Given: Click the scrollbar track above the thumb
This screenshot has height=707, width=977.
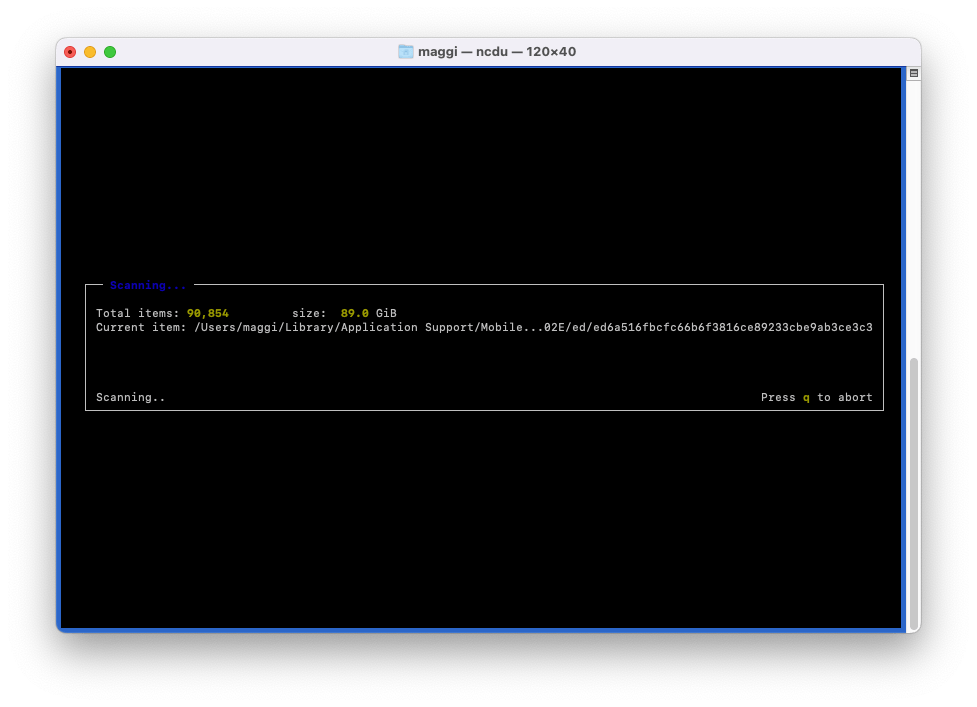Looking at the screenshot, I should tap(913, 220).
